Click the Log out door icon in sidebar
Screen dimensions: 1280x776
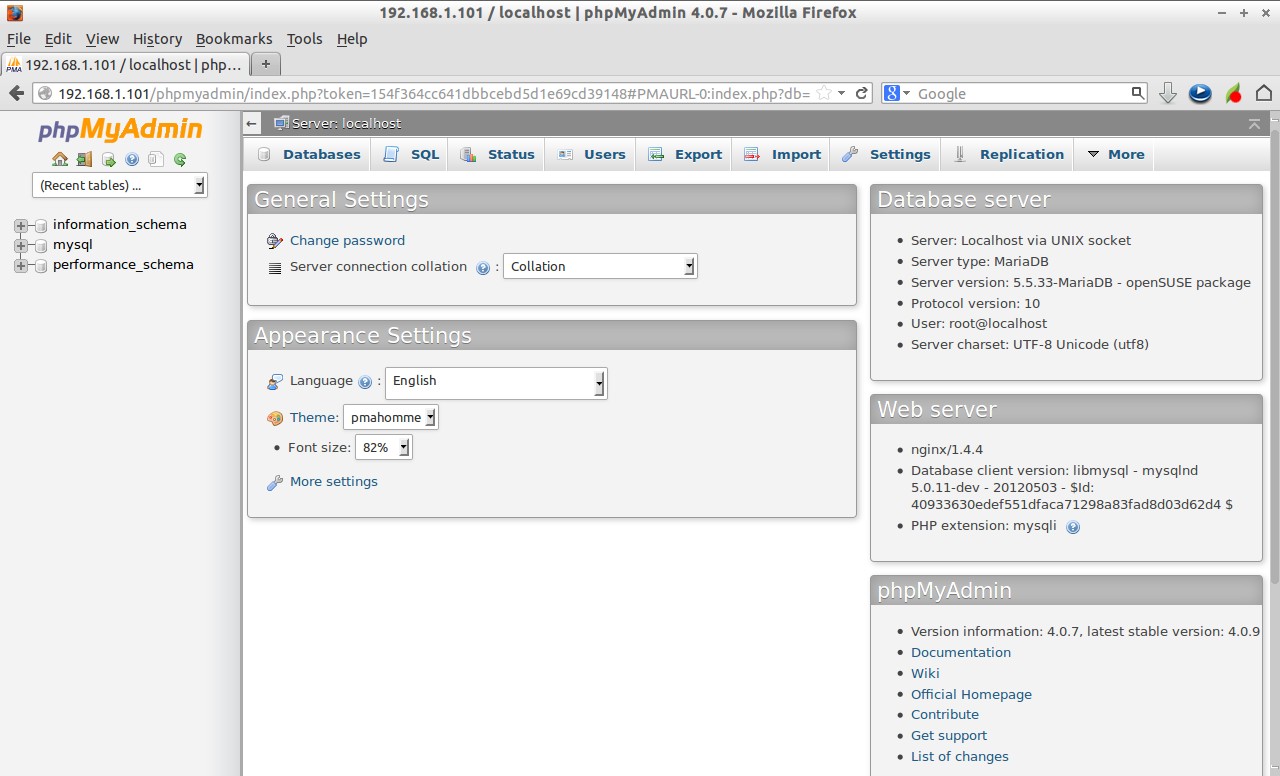[84, 159]
